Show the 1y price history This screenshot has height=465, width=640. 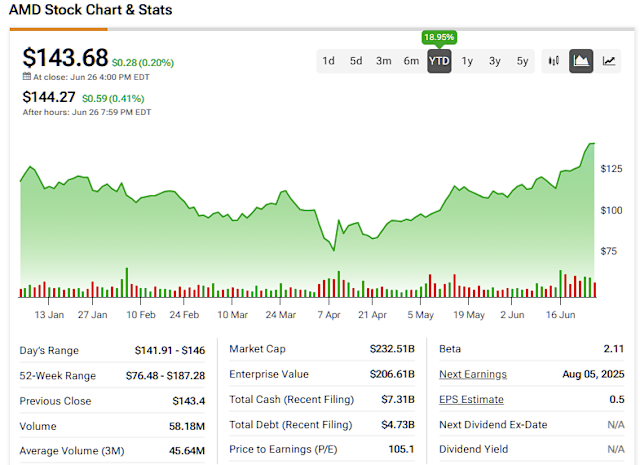(467, 61)
